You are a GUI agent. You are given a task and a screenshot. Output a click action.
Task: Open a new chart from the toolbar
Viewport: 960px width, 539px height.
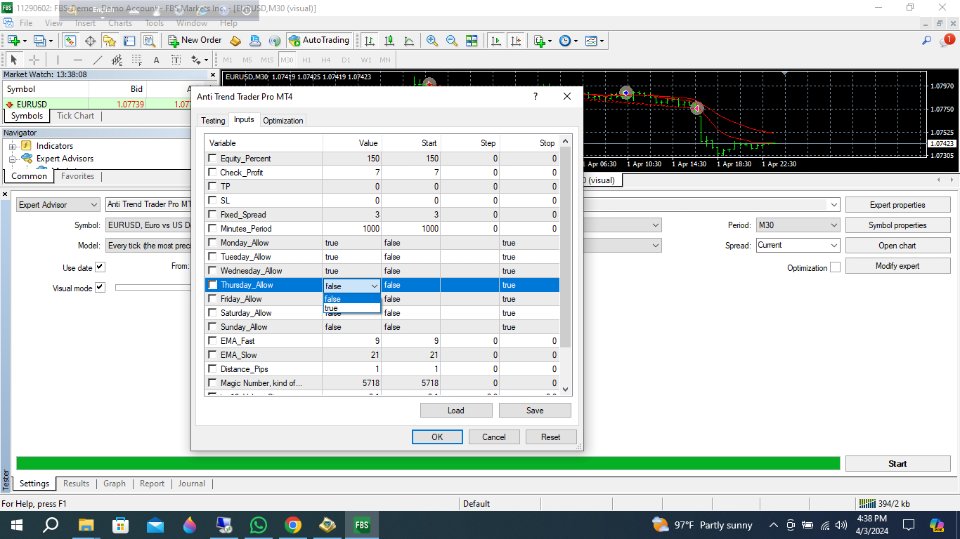pos(13,40)
